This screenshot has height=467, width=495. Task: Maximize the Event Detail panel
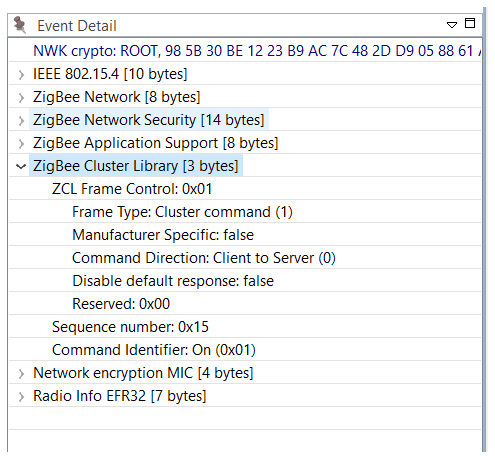click(x=470, y=23)
